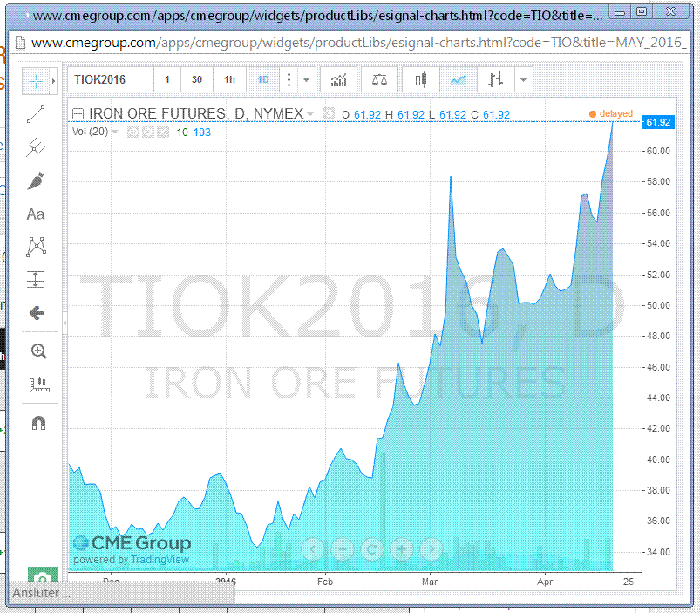
Task: Select the XABCD pattern tool
Action: (x=36, y=246)
